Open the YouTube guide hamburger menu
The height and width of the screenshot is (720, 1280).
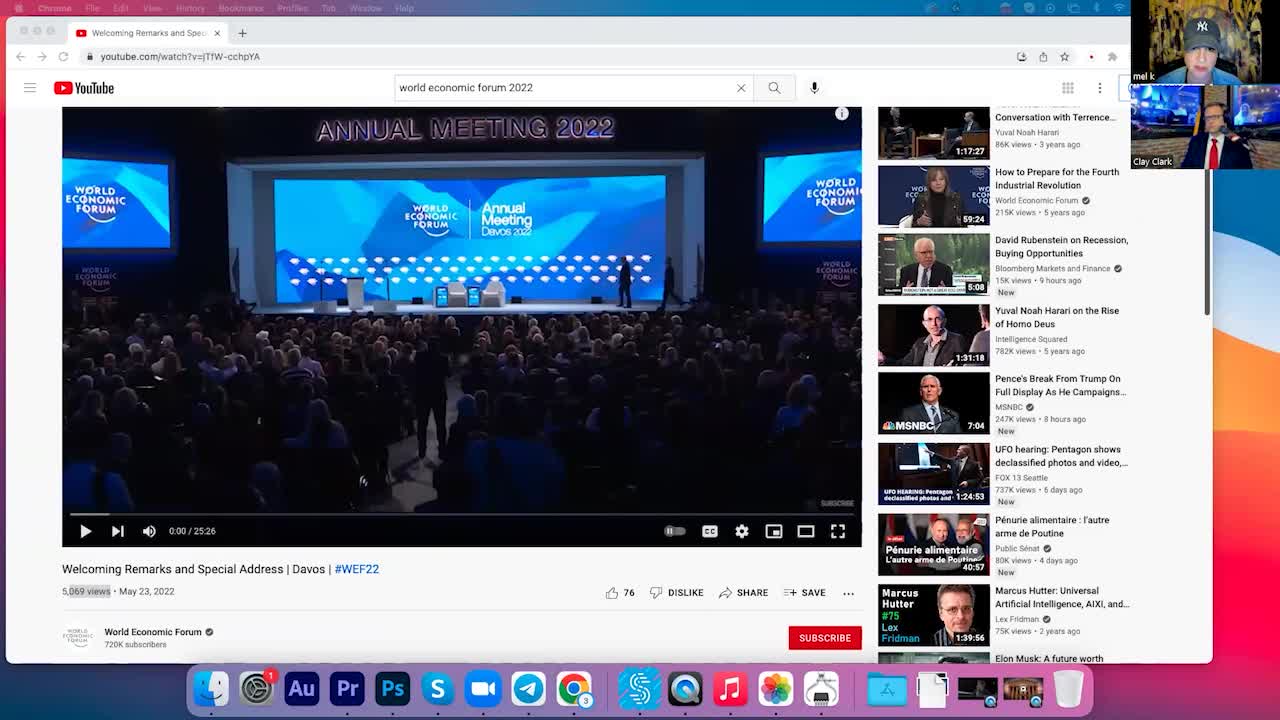[30, 88]
